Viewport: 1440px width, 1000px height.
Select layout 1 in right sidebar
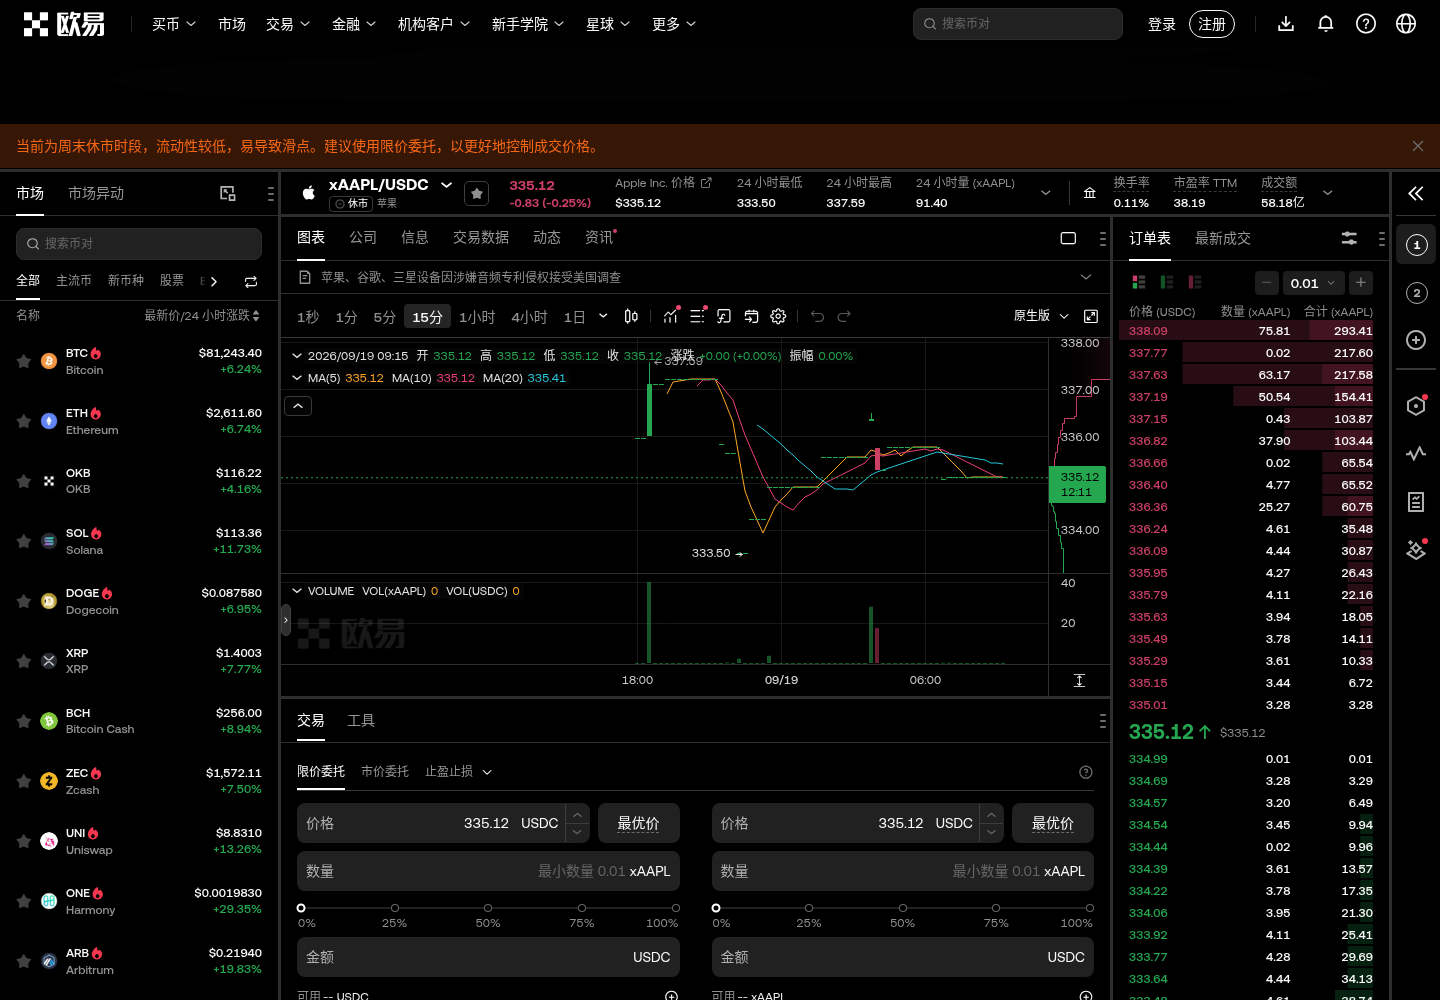pyautogui.click(x=1416, y=245)
